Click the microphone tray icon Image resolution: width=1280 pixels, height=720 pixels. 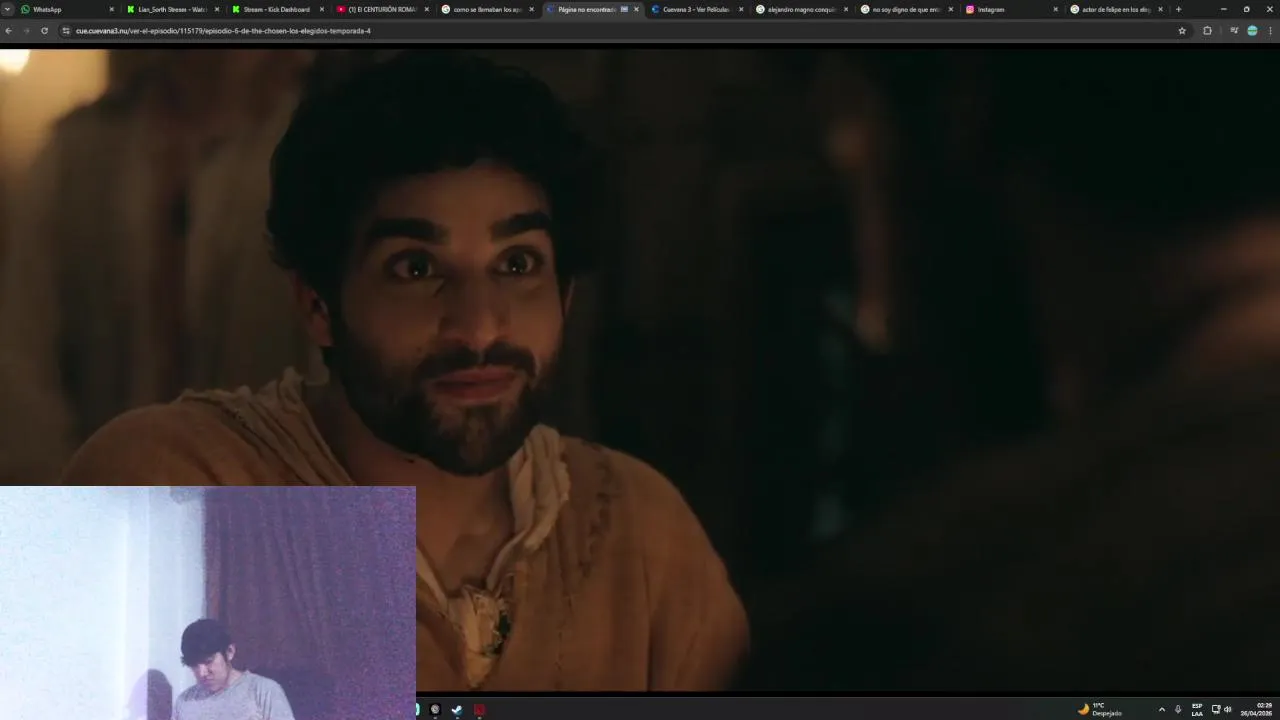[1178, 709]
